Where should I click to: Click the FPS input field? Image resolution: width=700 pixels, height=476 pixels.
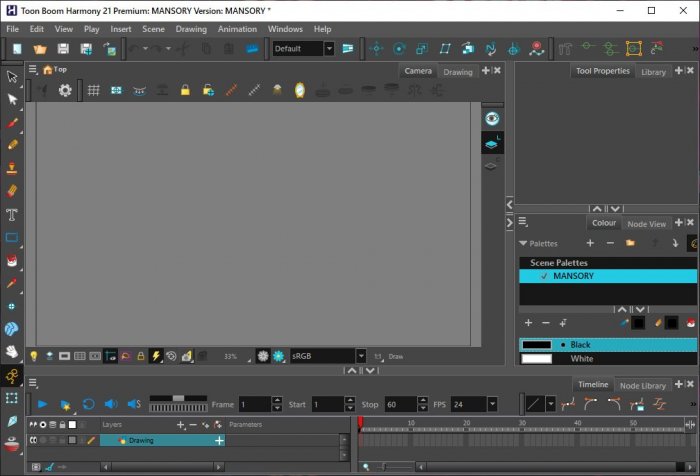tap(468, 404)
